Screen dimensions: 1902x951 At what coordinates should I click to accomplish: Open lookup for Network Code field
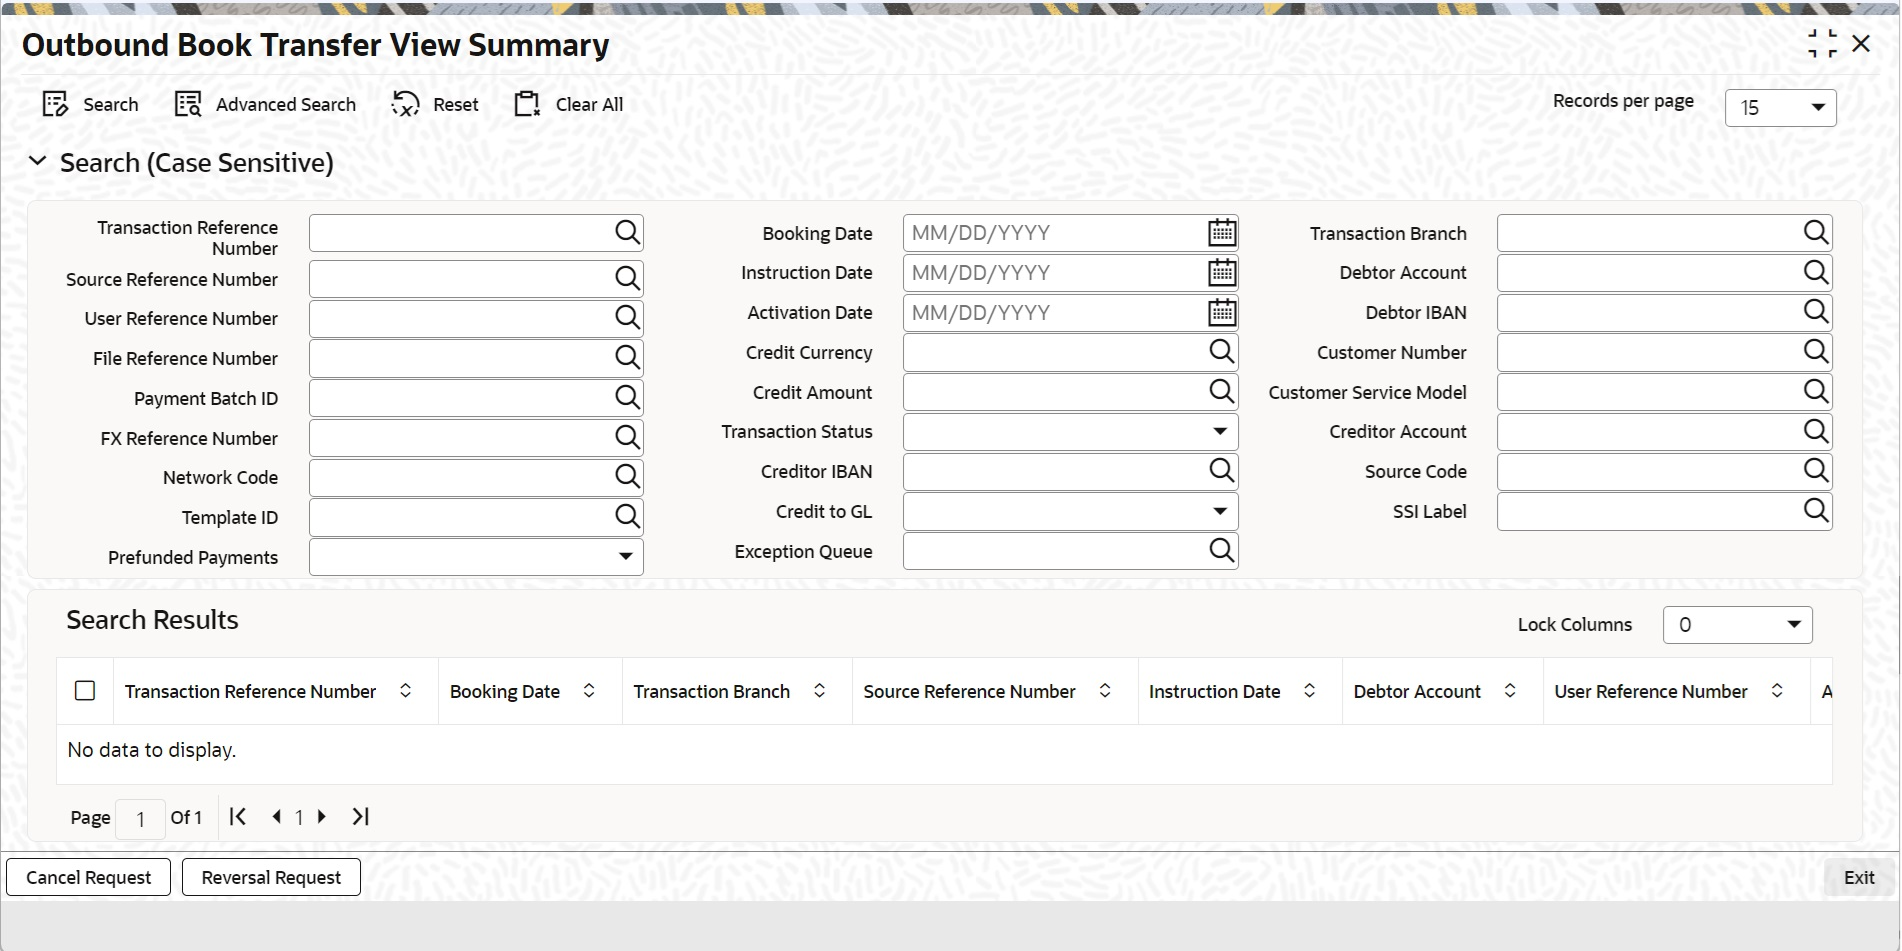tap(627, 477)
